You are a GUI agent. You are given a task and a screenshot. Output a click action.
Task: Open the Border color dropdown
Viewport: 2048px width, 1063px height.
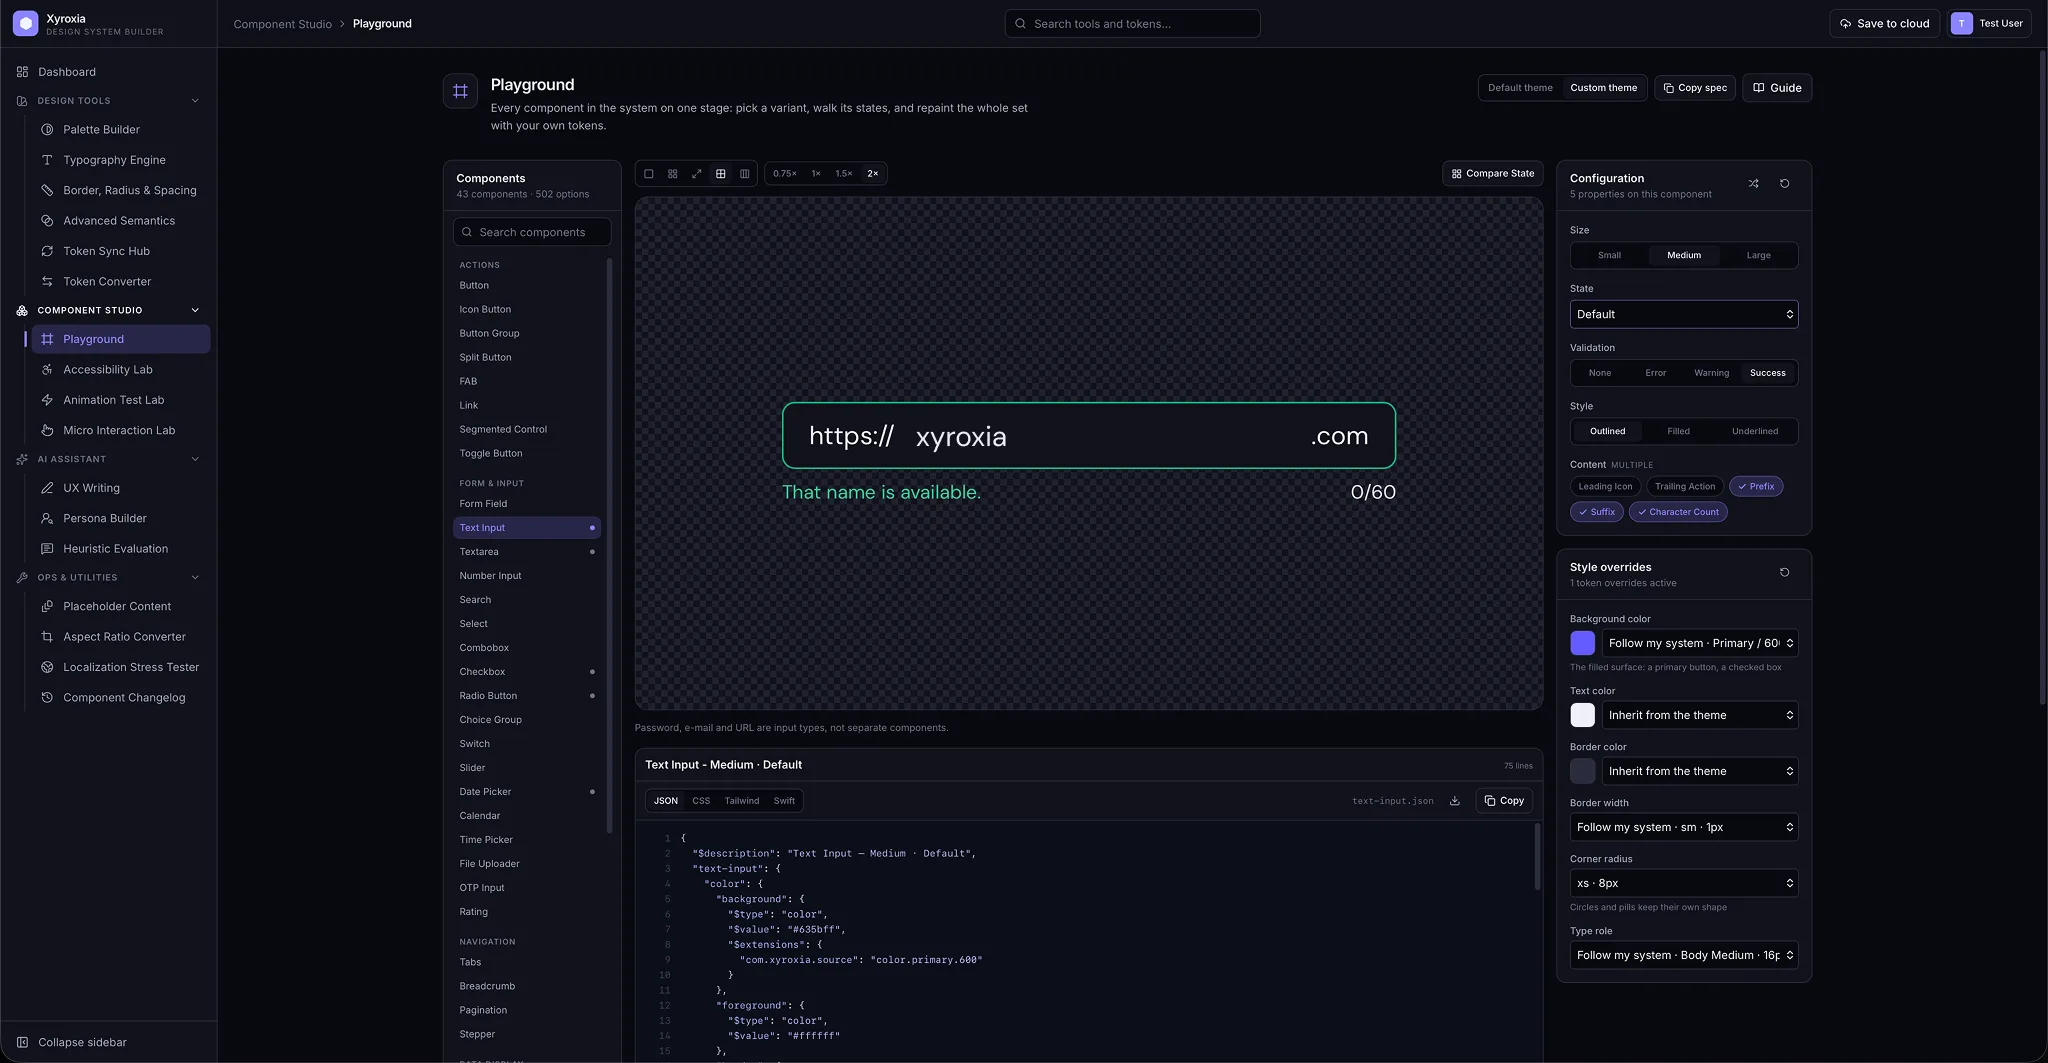[x=1700, y=772]
